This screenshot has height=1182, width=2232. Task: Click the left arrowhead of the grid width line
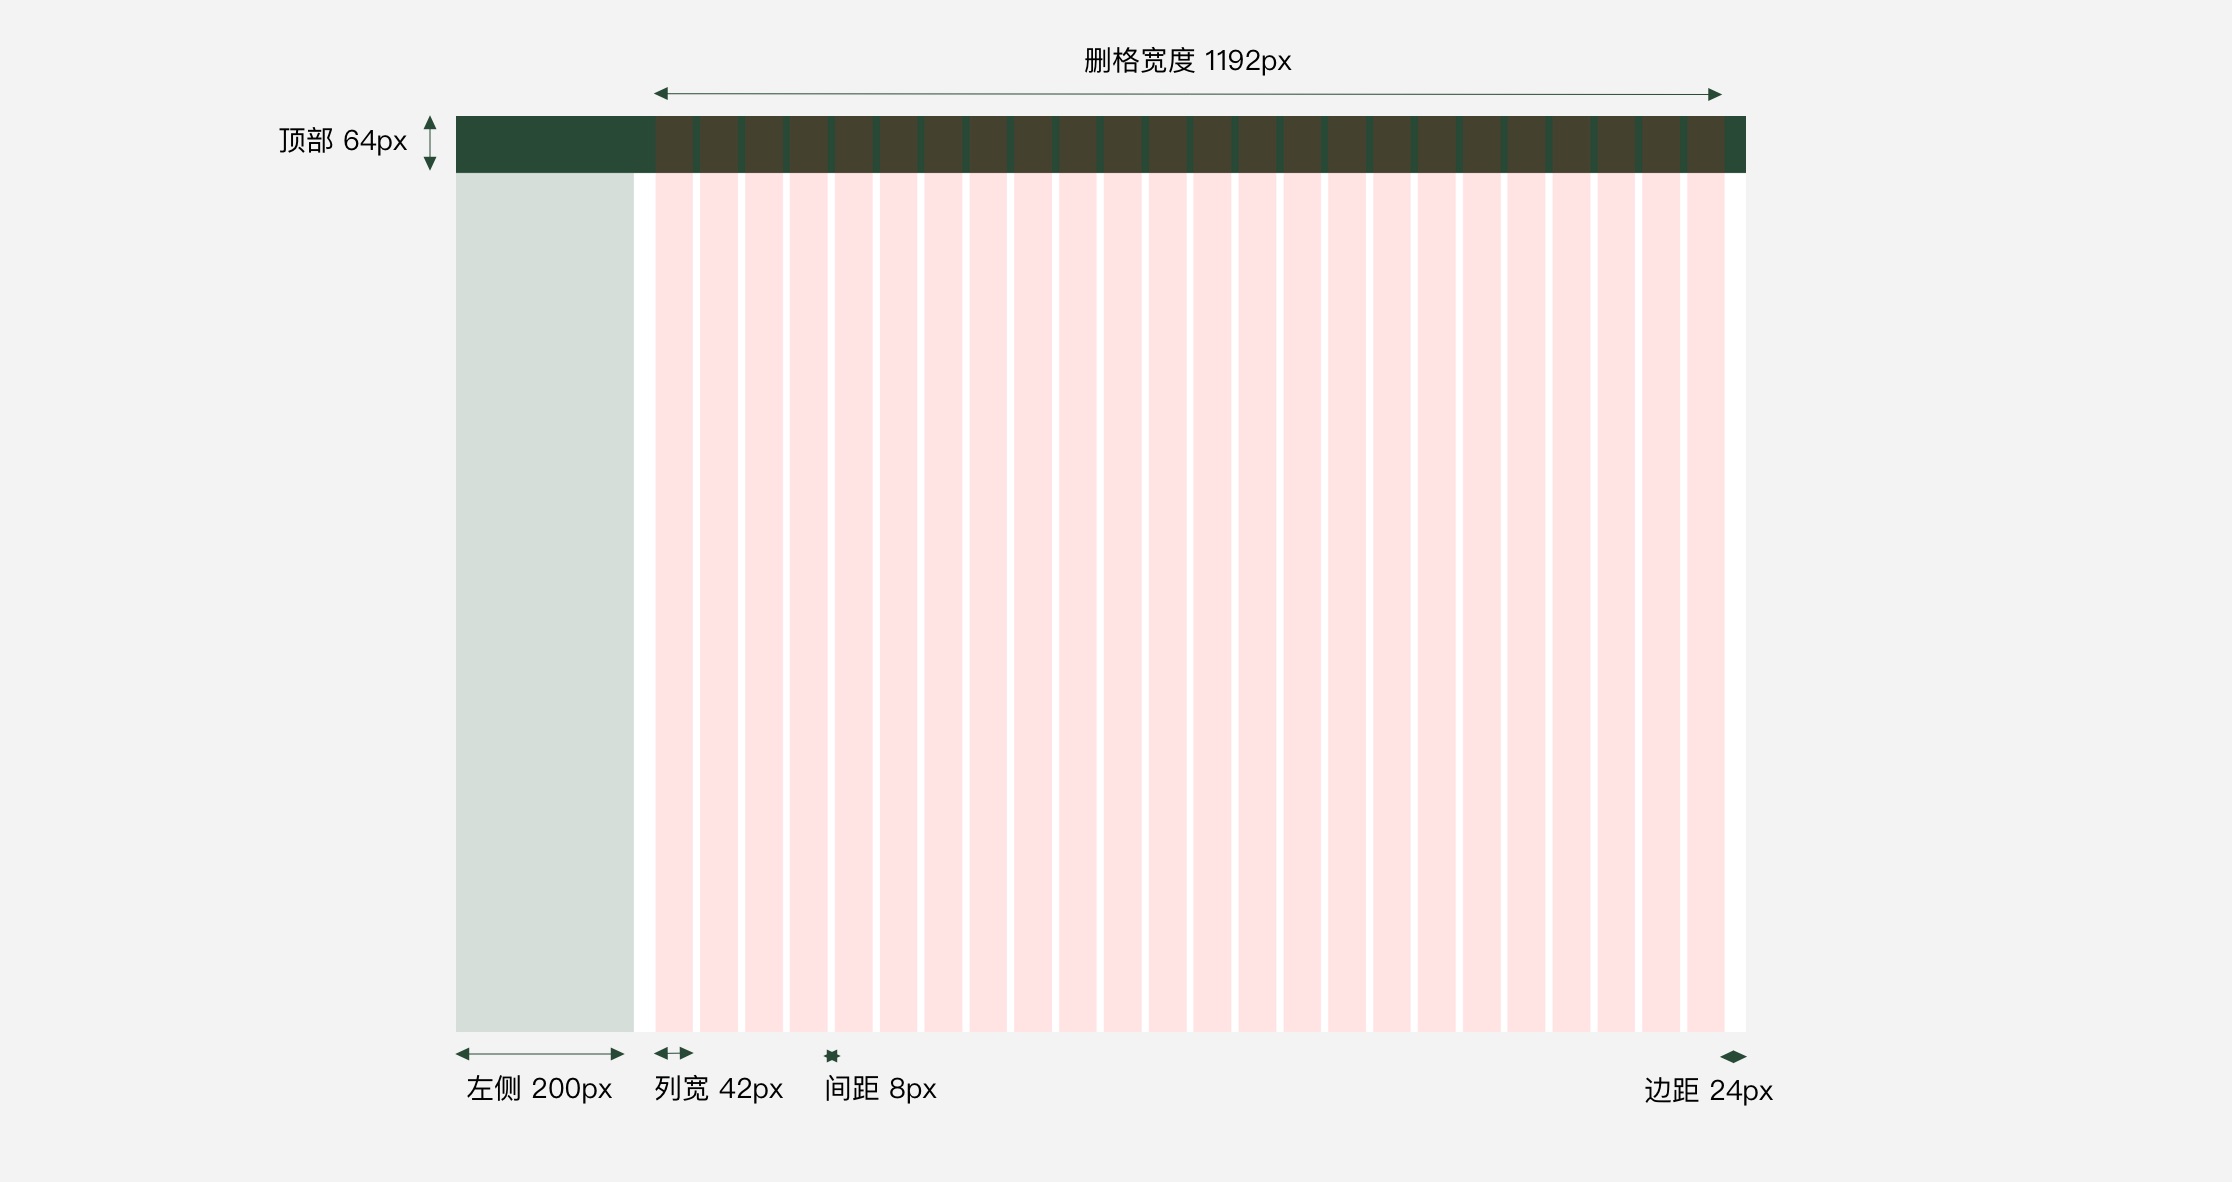coord(661,94)
